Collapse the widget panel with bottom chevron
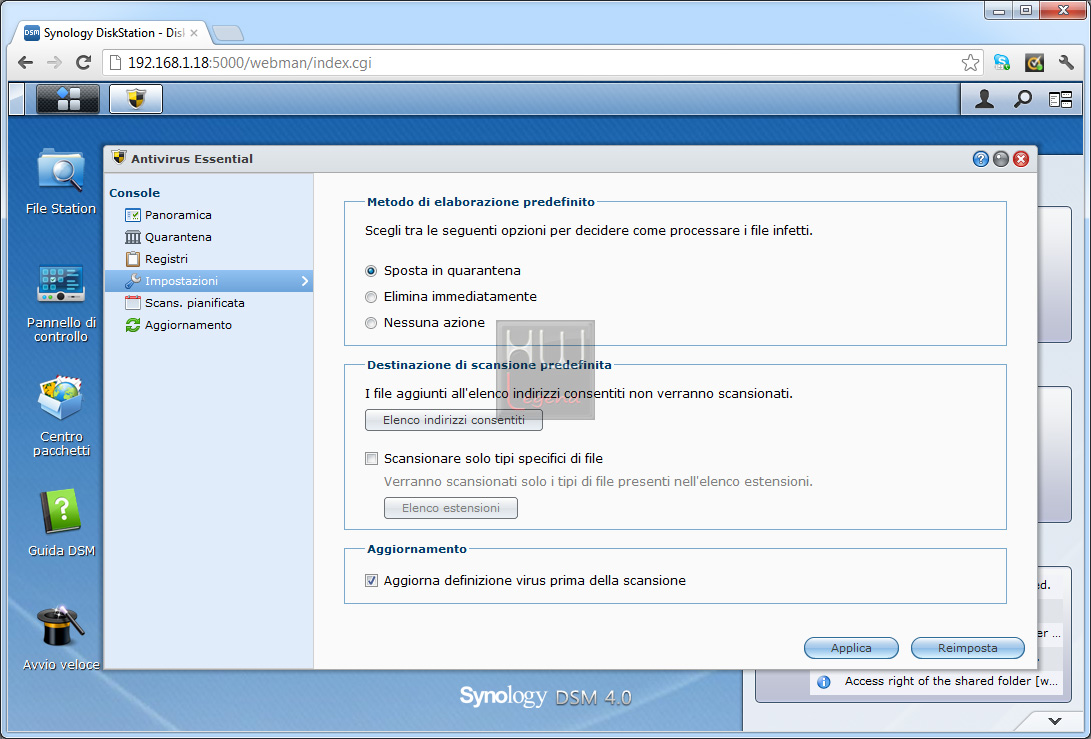 click(1056, 721)
